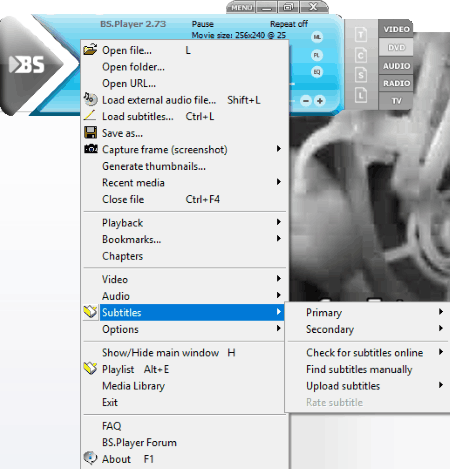The width and height of the screenshot is (450, 469).
Task: Select Open folder... menu entry
Action: point(185,67)
